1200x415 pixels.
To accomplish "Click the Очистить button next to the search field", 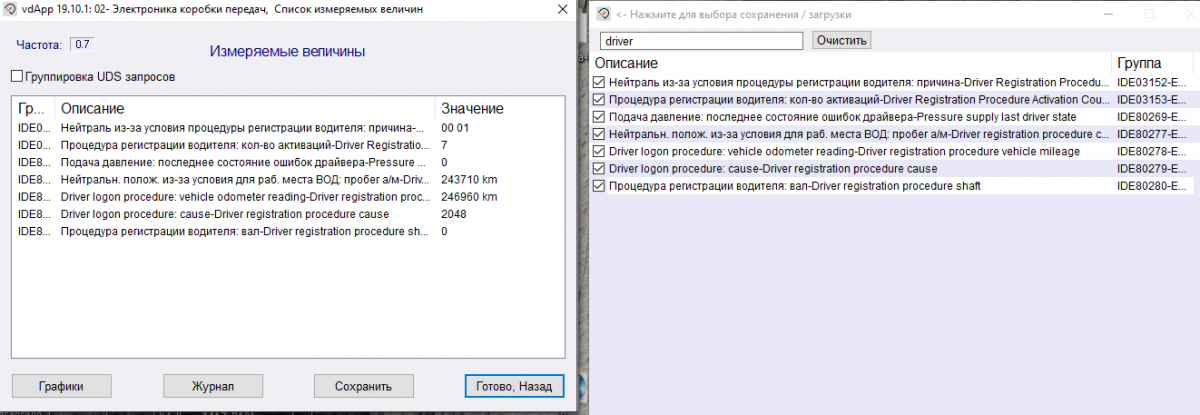I will point(841,41).
